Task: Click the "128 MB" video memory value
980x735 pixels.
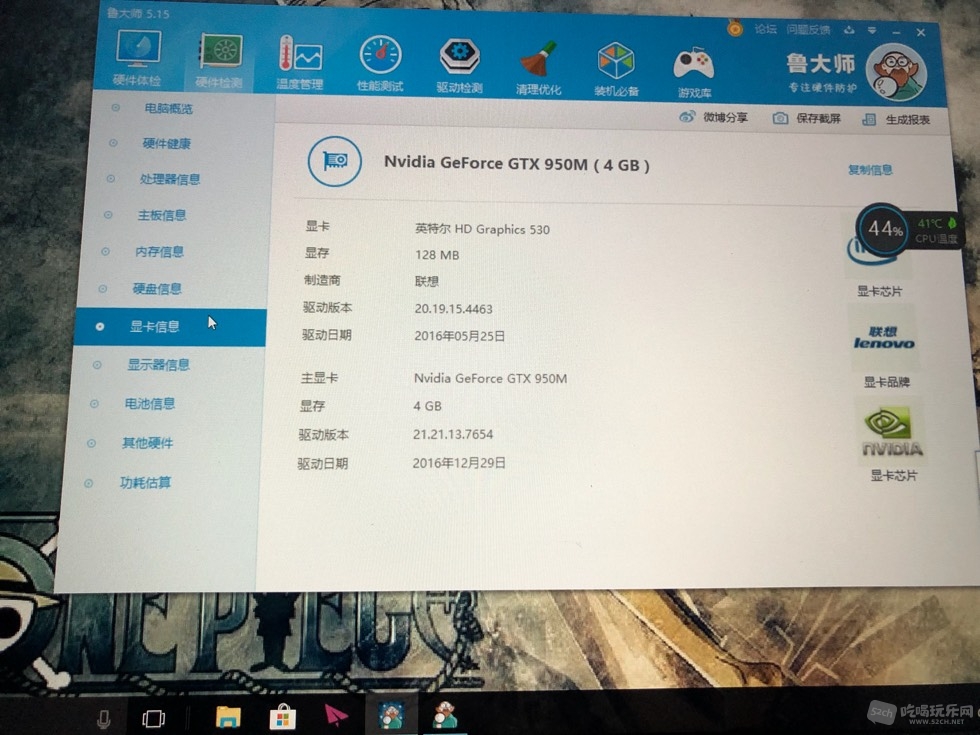Action: [x=437, y=255]
